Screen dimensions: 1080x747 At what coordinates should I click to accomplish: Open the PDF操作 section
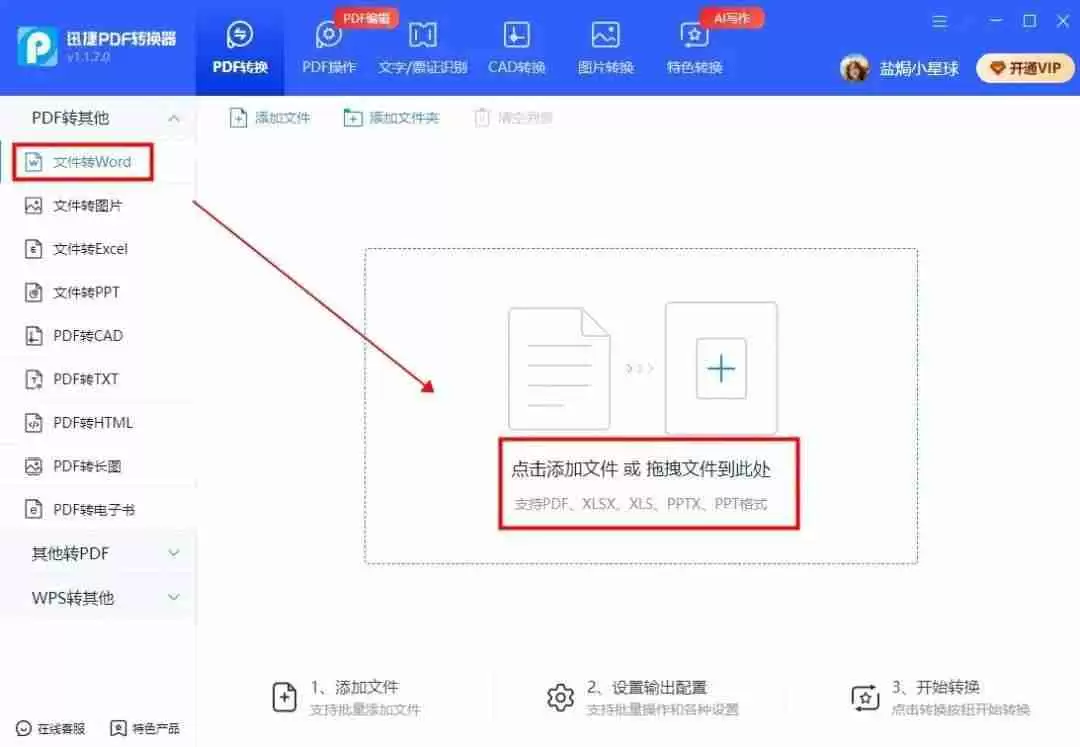pyautogui.click(x=328, y=45)
